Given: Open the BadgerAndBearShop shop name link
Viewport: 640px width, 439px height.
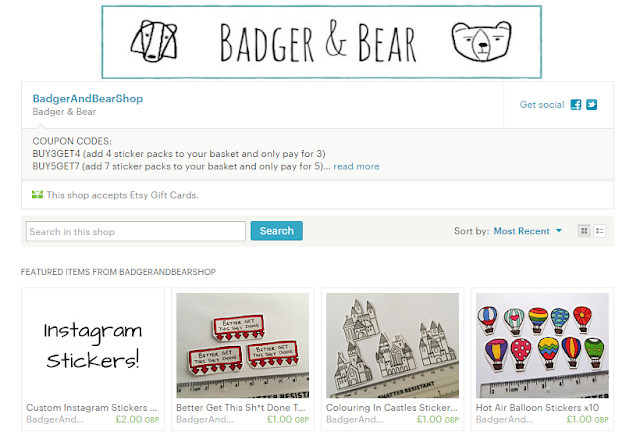Looking at the screenshot, I should click(x=88, y=99).
